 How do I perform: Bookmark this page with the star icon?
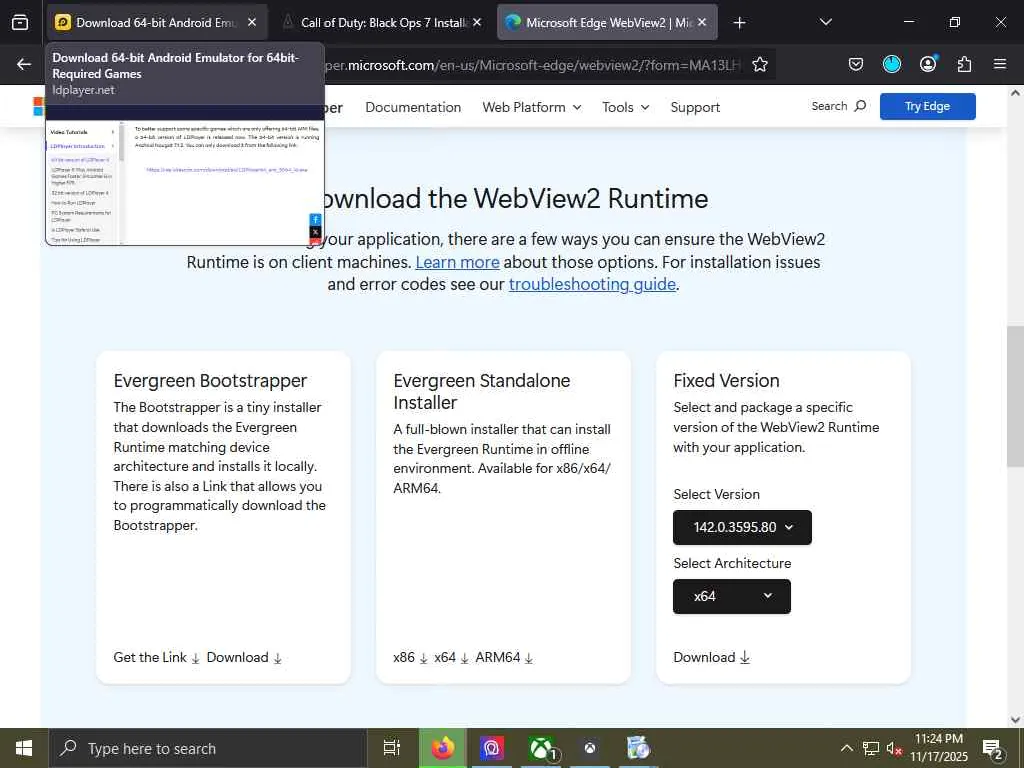[760, 65]
